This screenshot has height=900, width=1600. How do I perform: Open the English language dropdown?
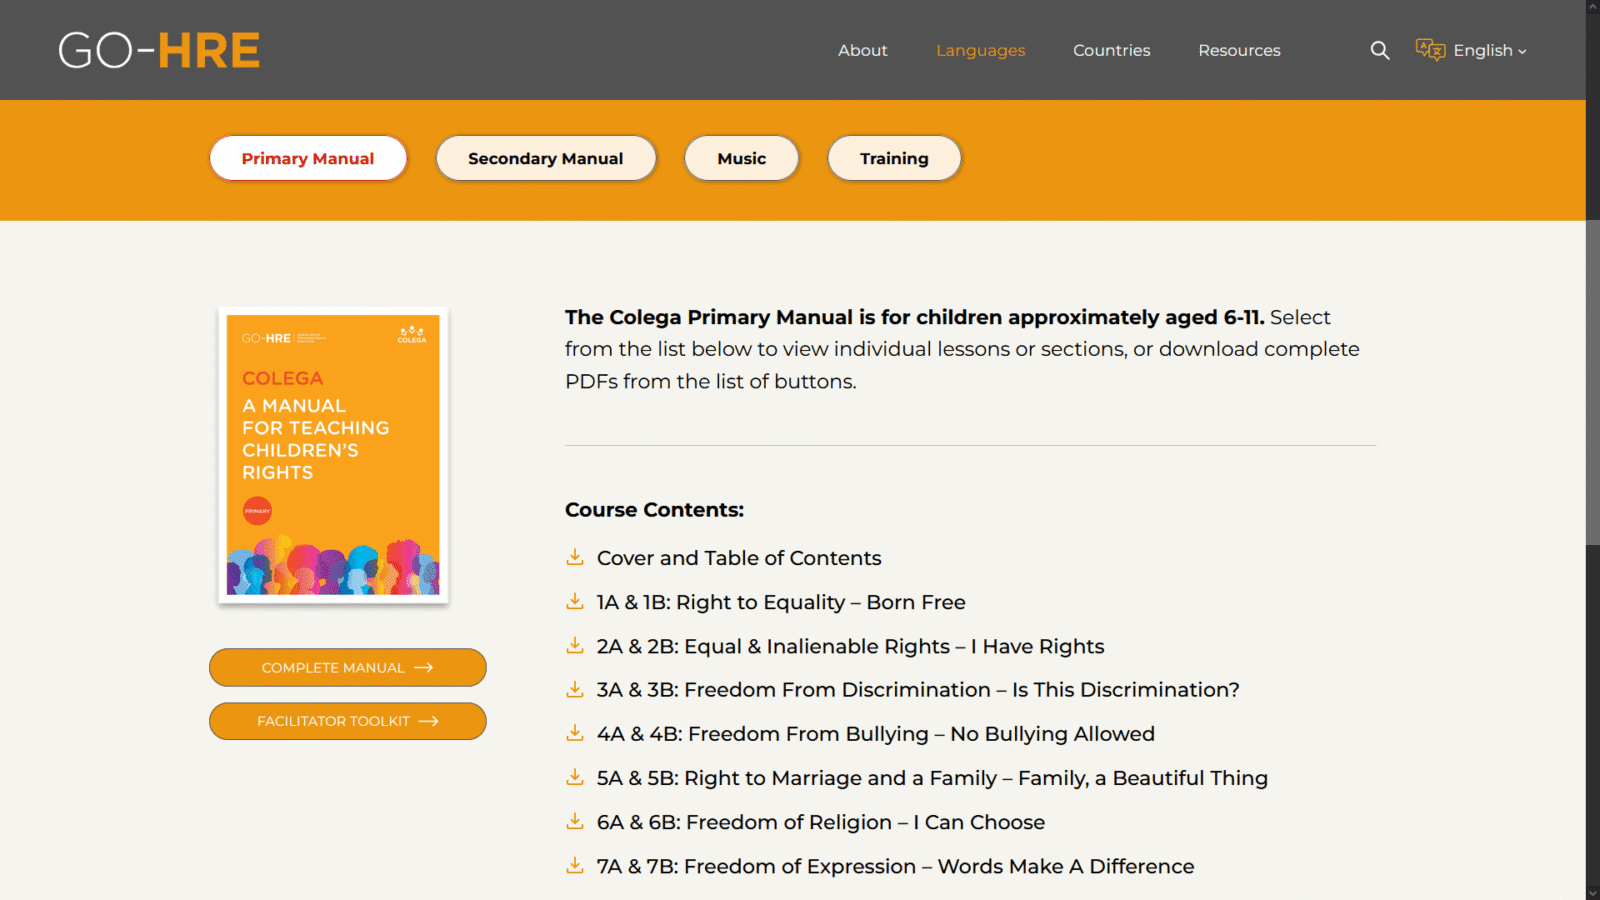pos(1490,50)
